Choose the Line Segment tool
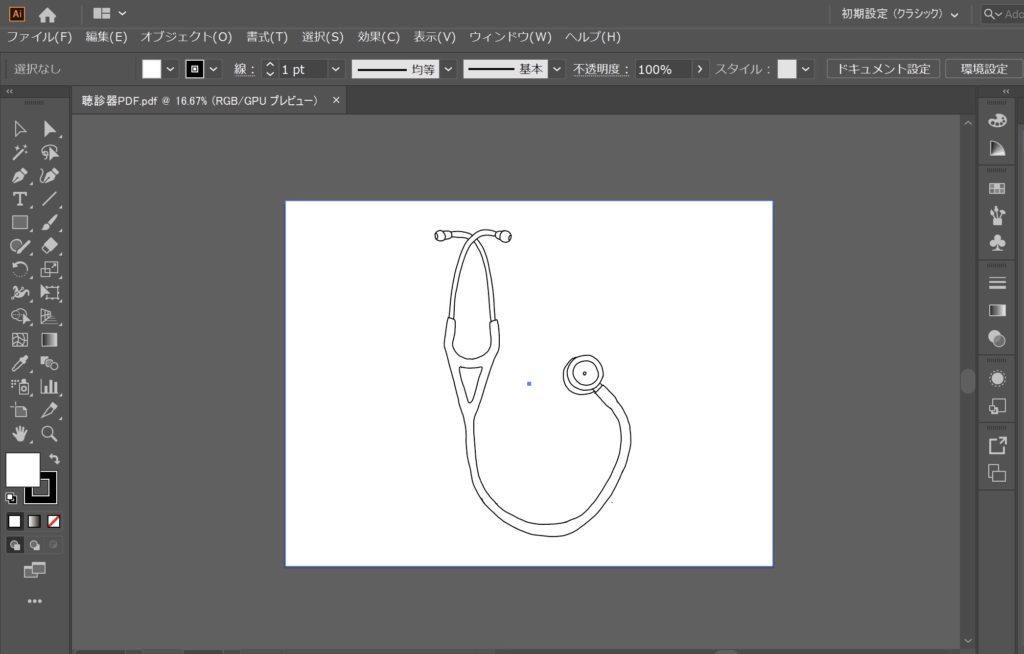This screenshot has width=1024, height=654. pyautogui.click(x=50, y=199)
